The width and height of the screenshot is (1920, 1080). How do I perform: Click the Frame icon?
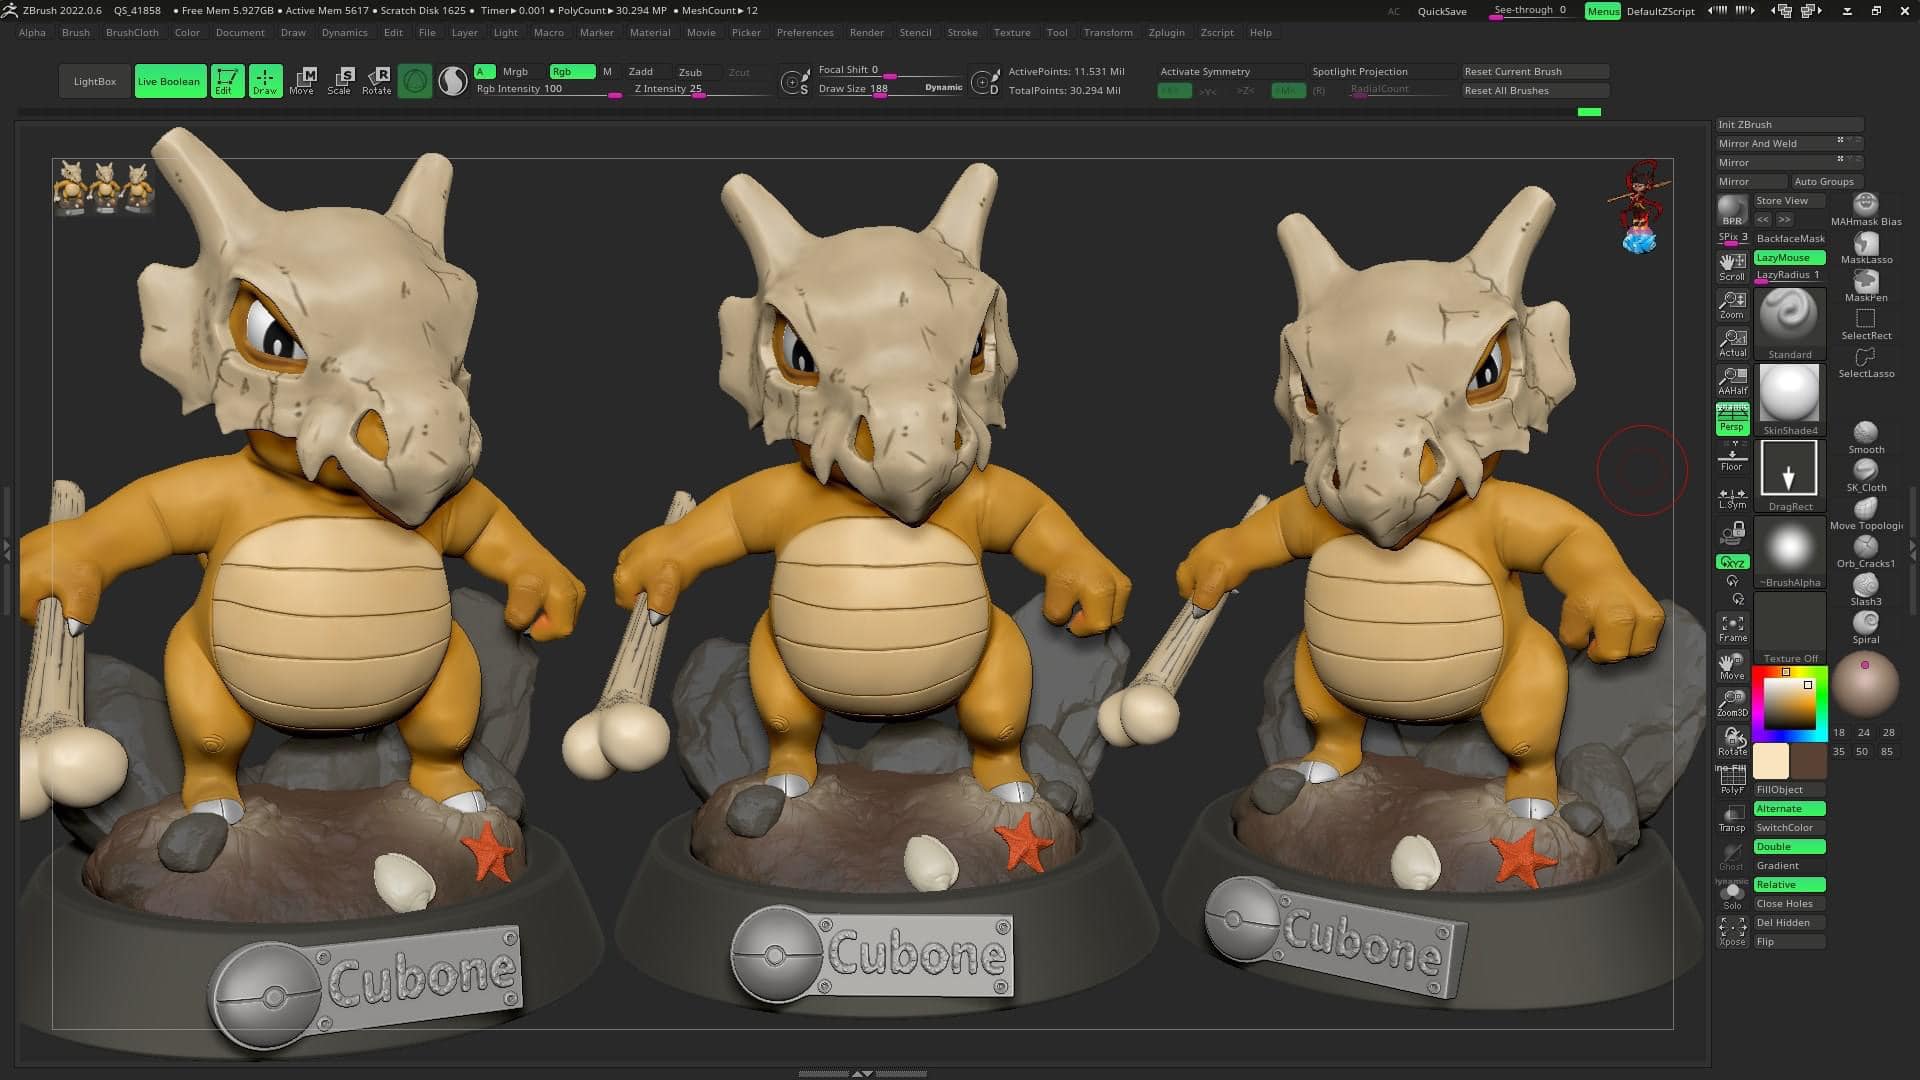click(x=1732, y=628)
